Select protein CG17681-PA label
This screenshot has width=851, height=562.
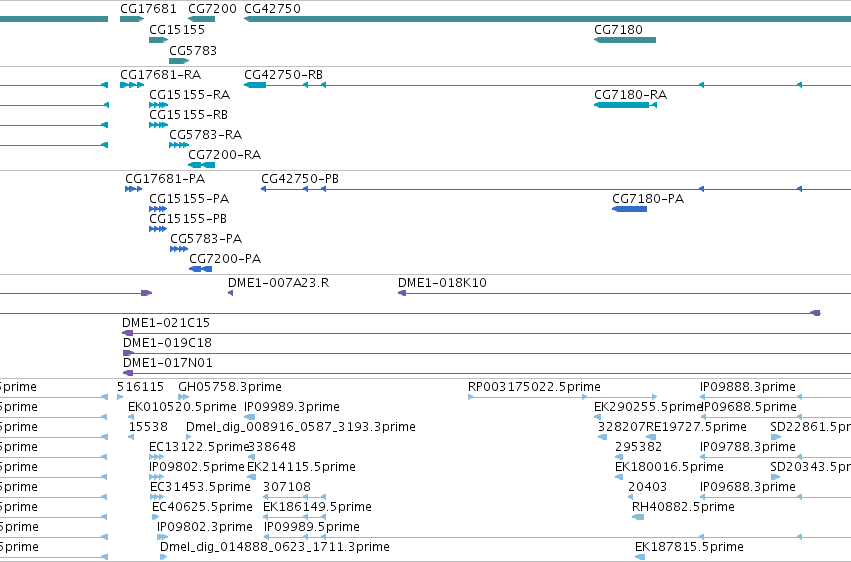click(165, 179)
